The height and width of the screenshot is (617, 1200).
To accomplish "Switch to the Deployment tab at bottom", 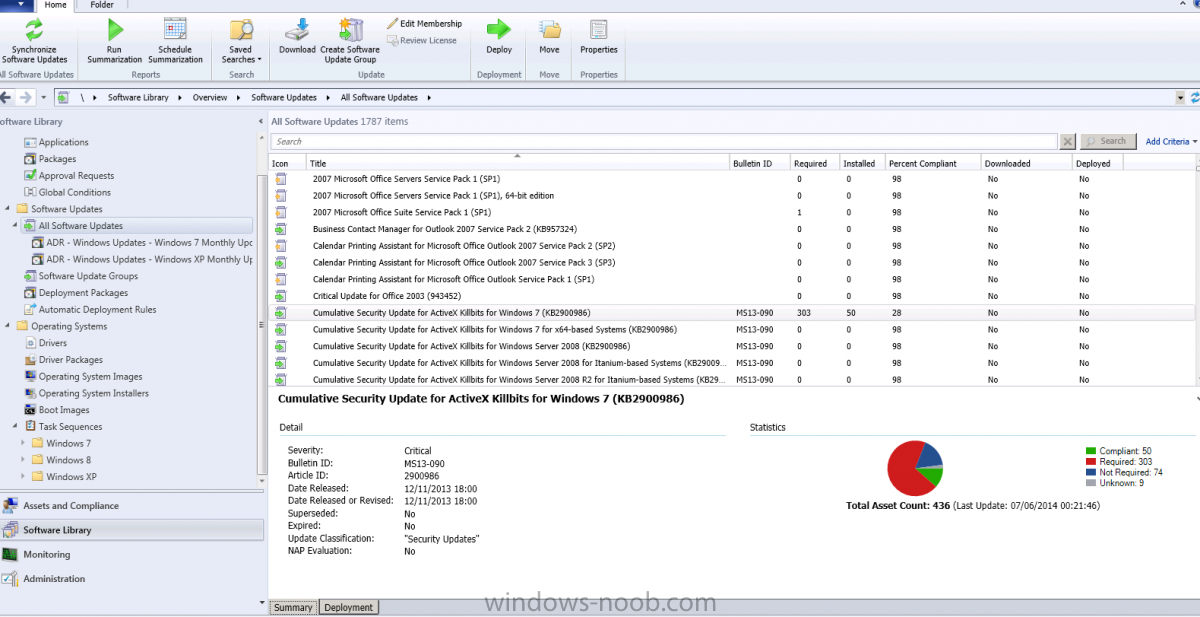I will coord(349,607).
